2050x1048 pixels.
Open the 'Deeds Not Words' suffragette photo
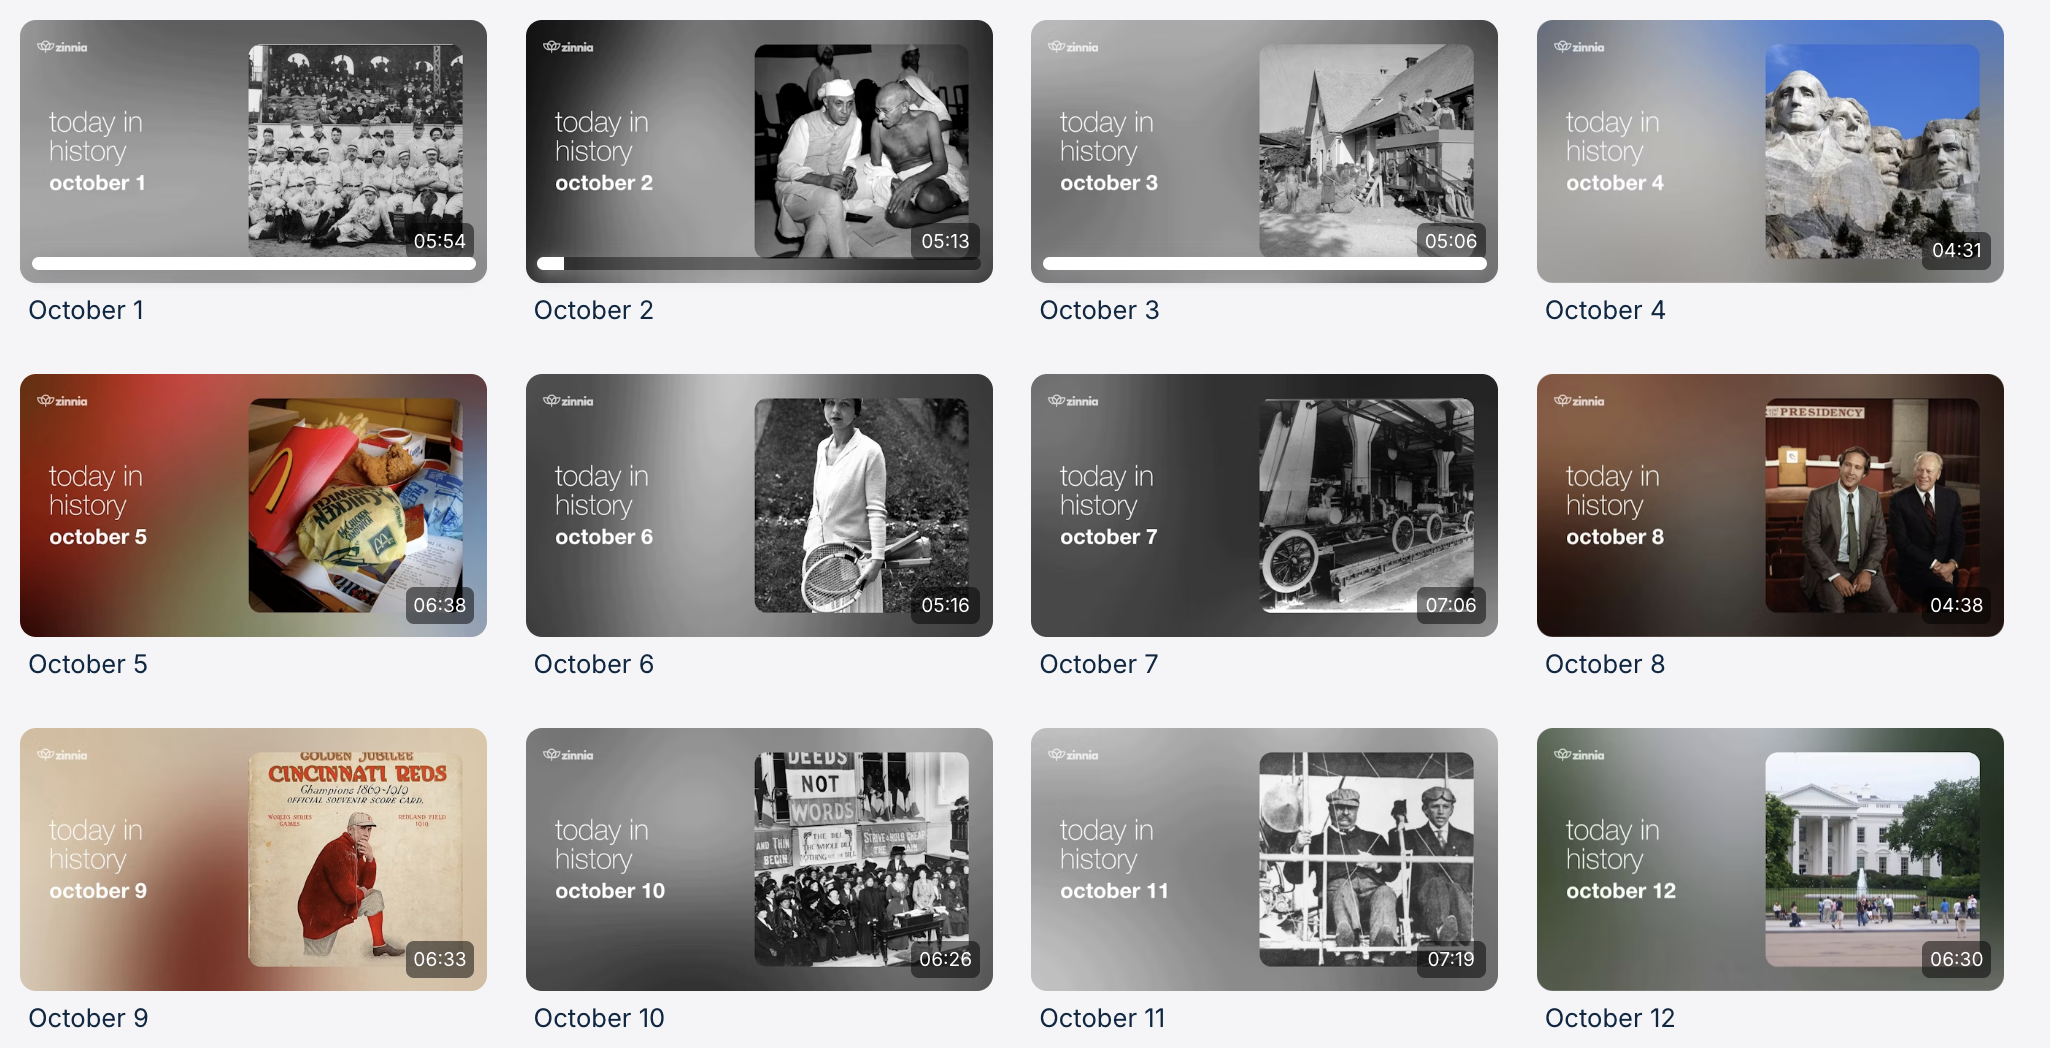861,859
